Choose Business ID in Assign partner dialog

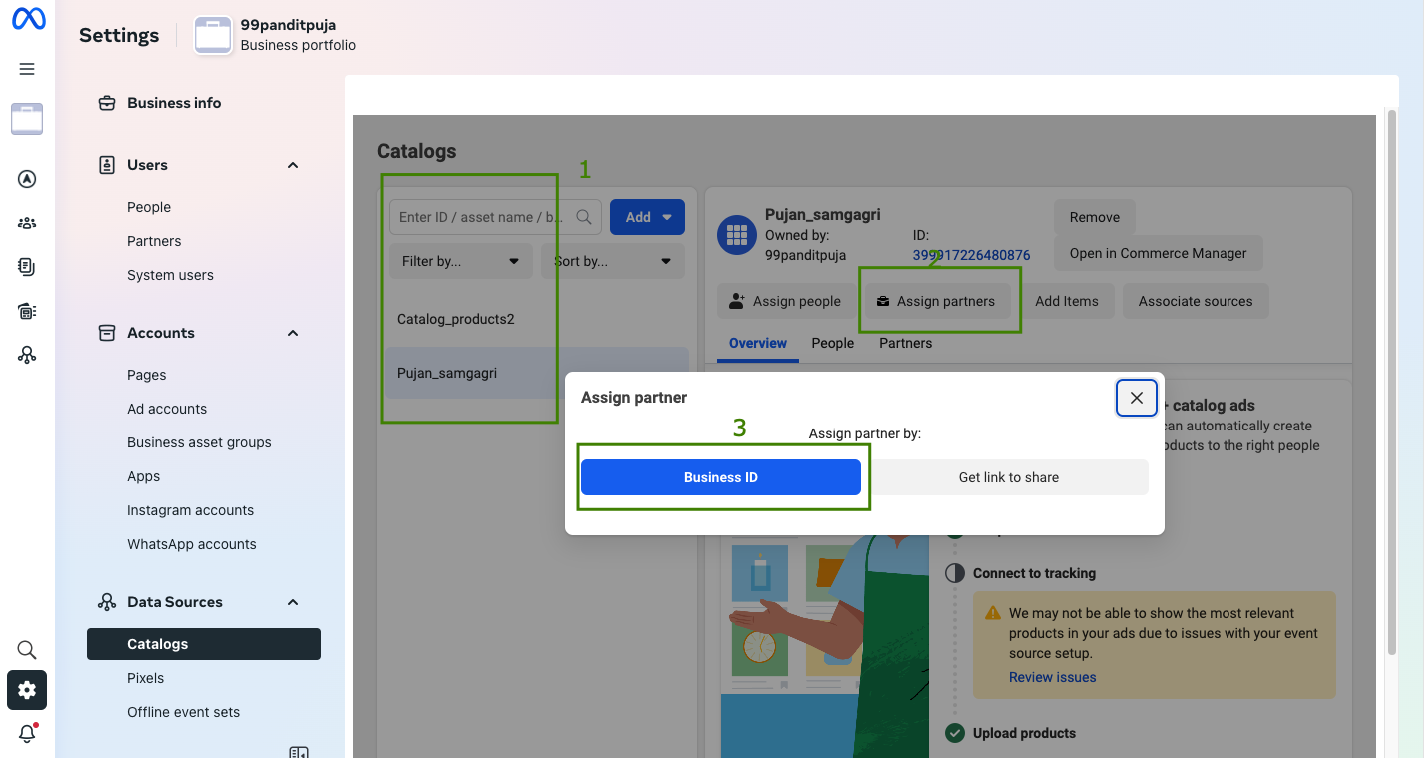pos(721,477)
